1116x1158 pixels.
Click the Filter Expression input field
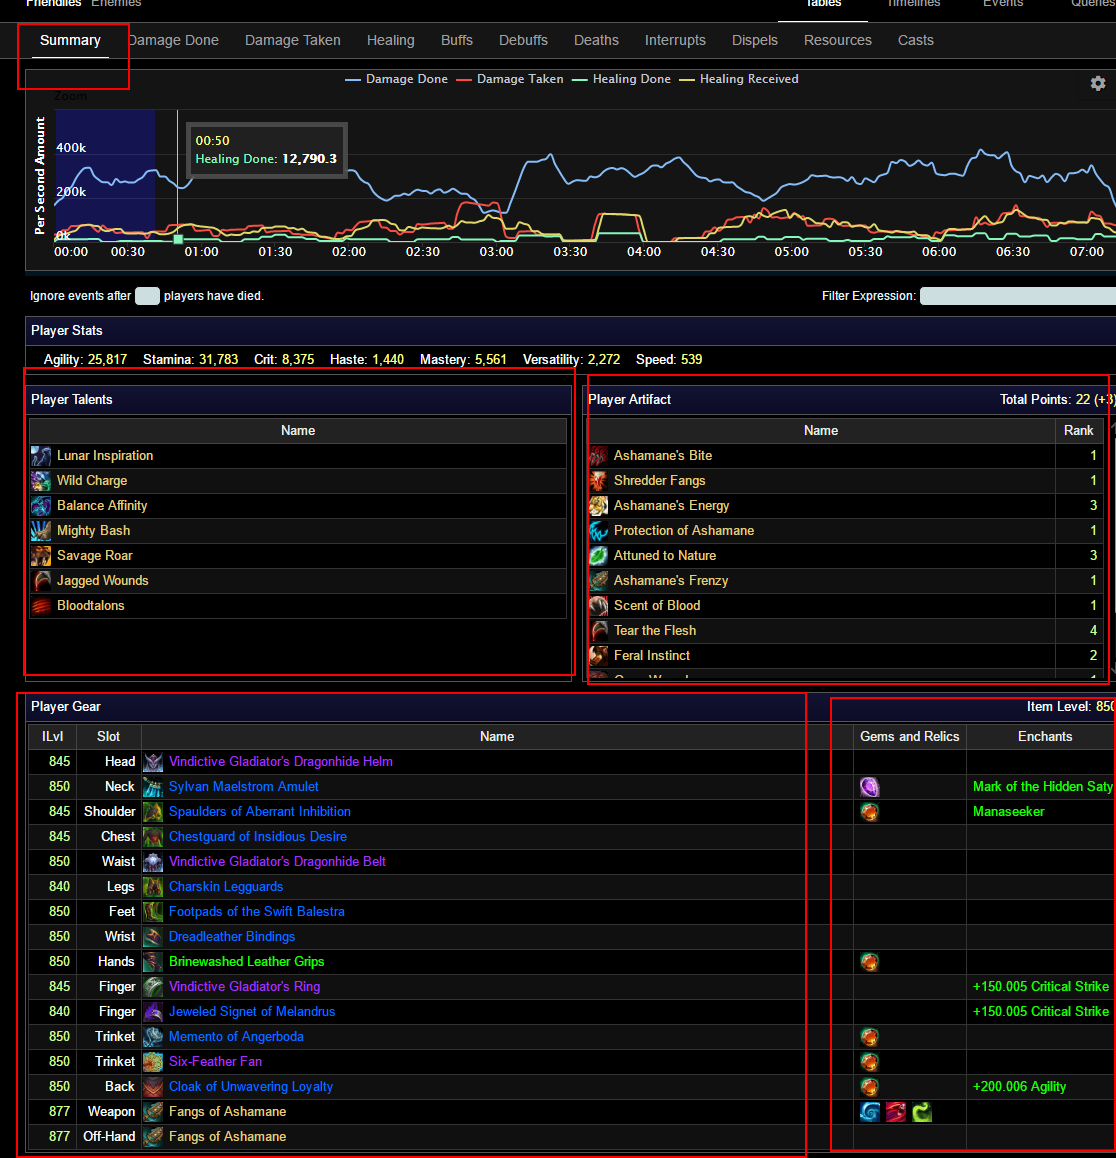click(x=1017, y=296)
